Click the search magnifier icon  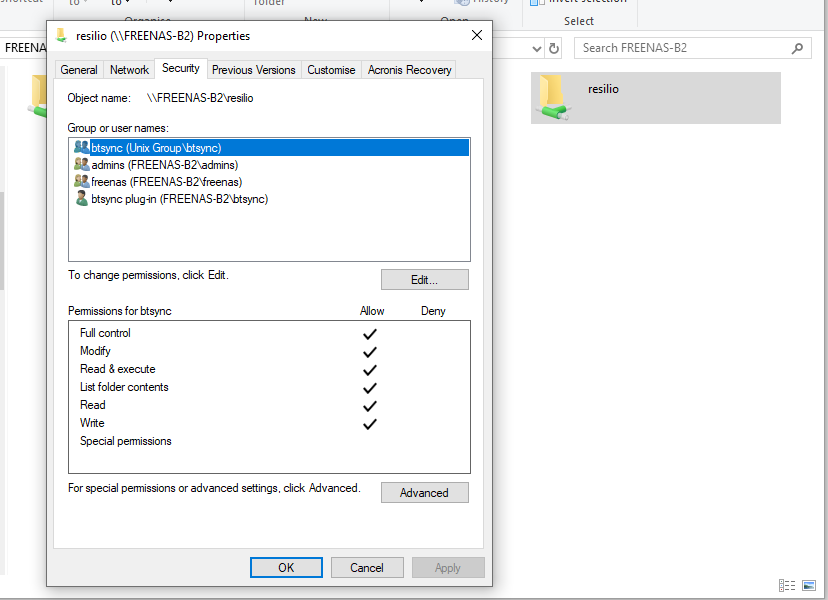click(797, 49)
